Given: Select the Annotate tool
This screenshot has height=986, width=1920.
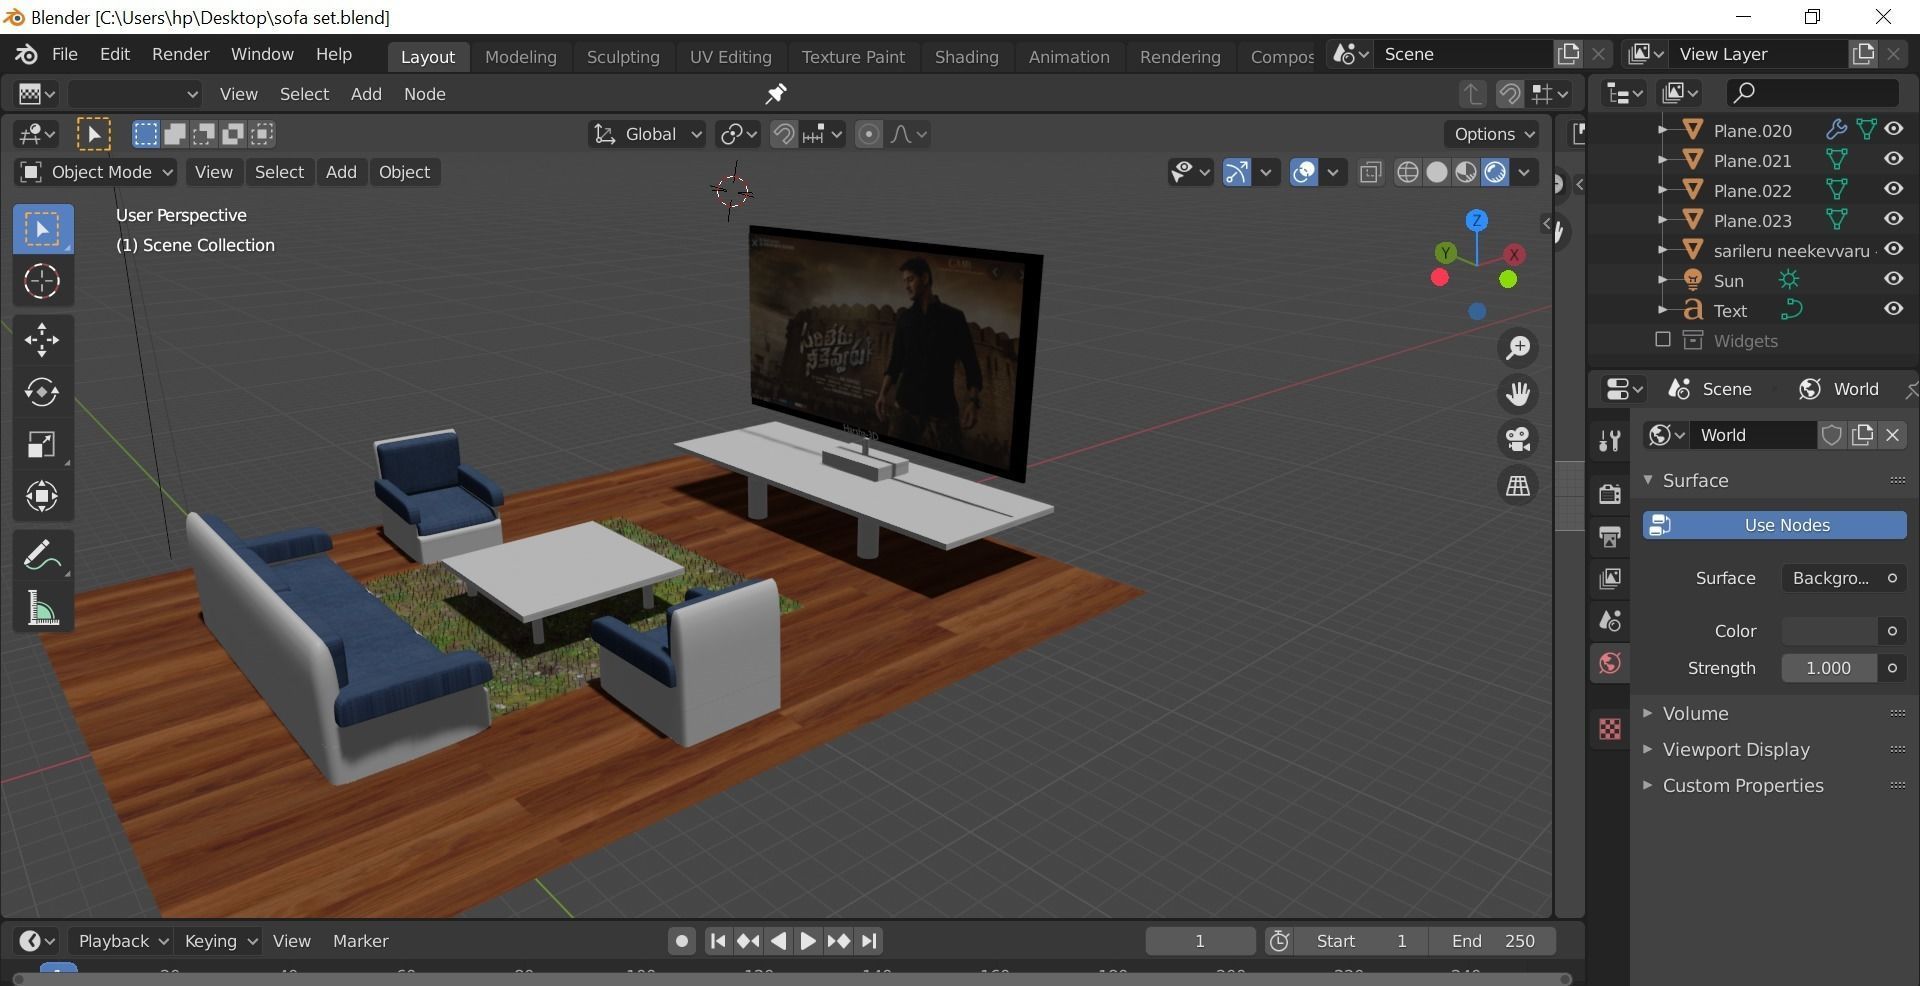Looking at the screenshot, I should pyautogui.click(x=42, y=555).
